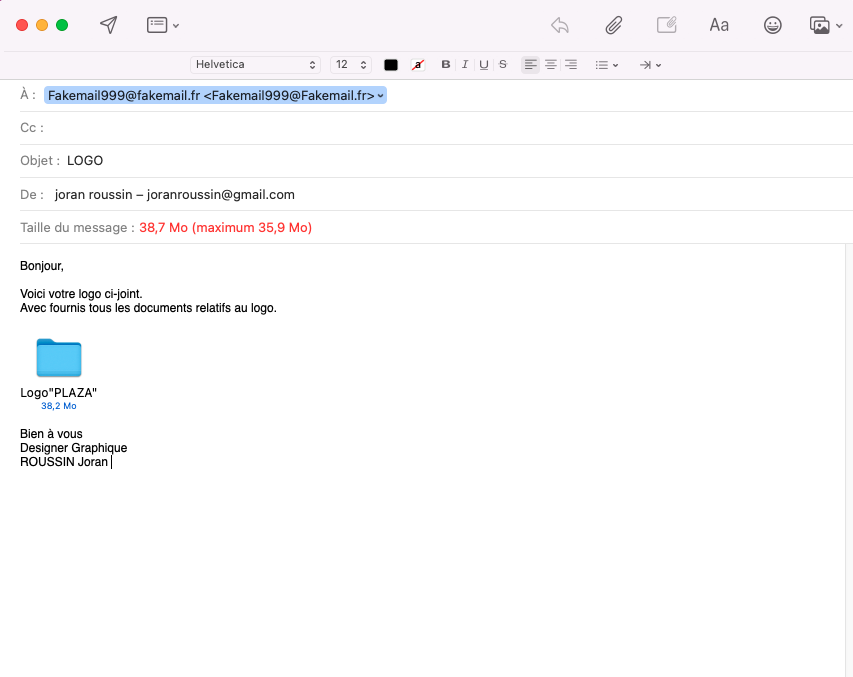Expand the list style dropdown
The width and height of the screenshot is (853, 677).
tap(607, 65)
